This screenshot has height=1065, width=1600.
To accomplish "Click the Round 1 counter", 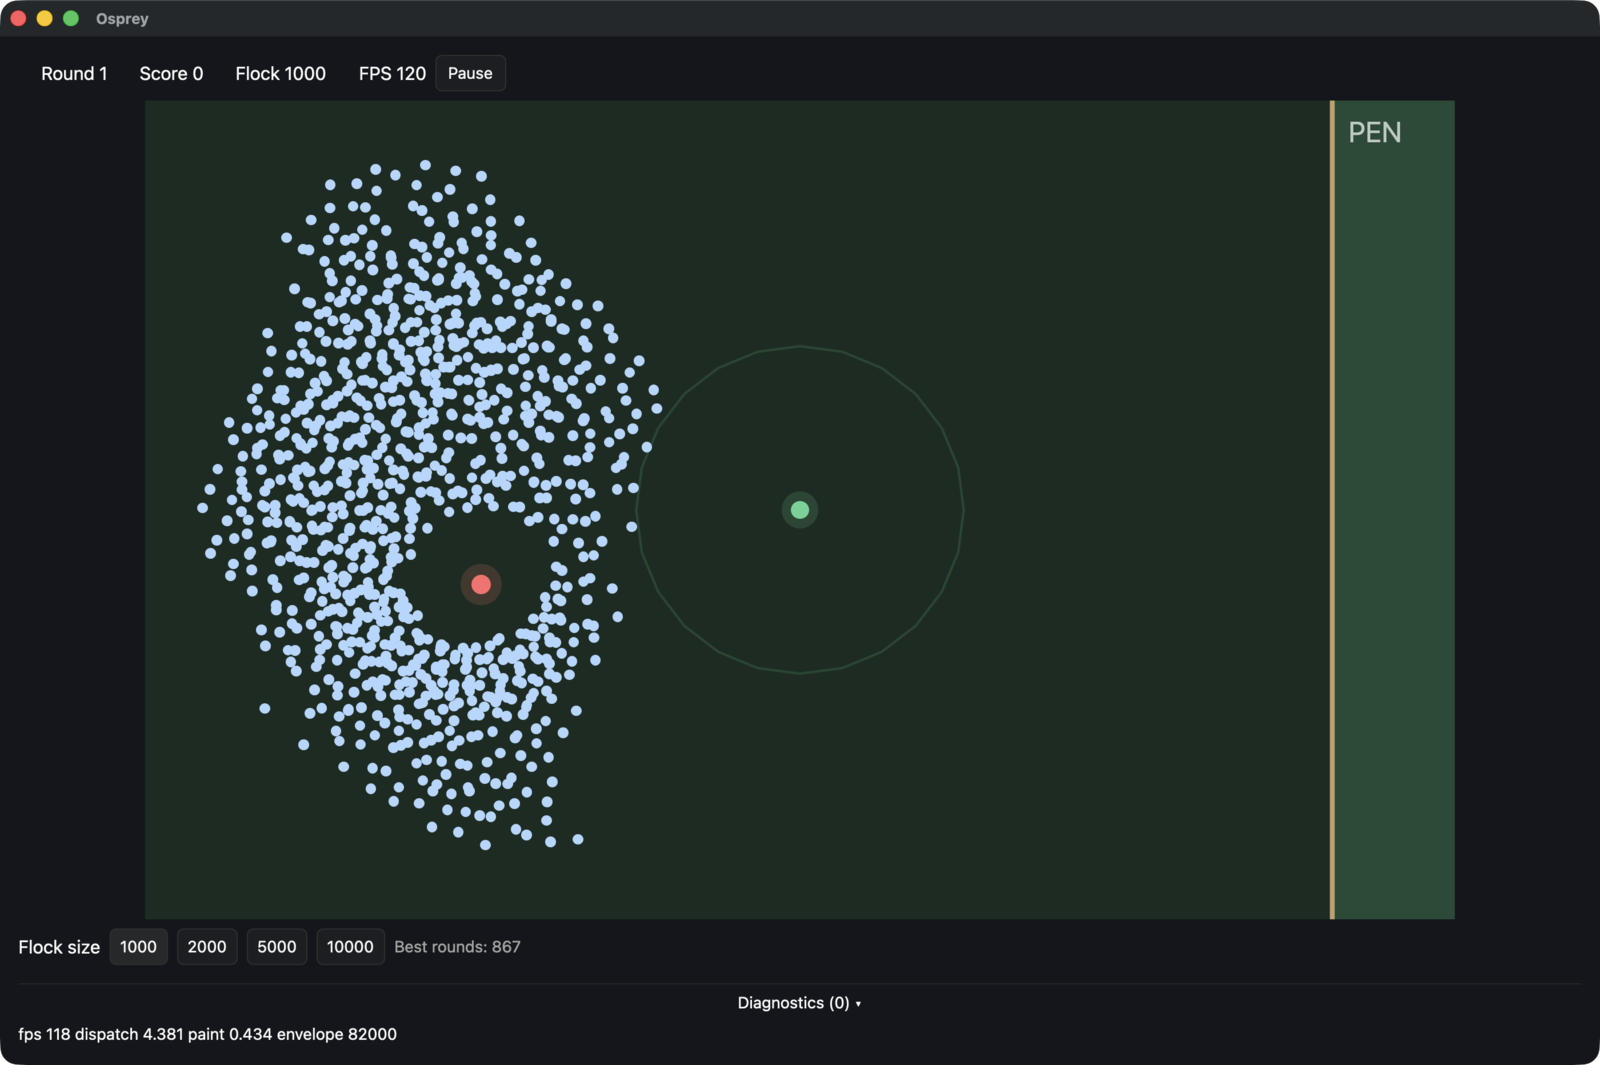I will pos(74,74).
